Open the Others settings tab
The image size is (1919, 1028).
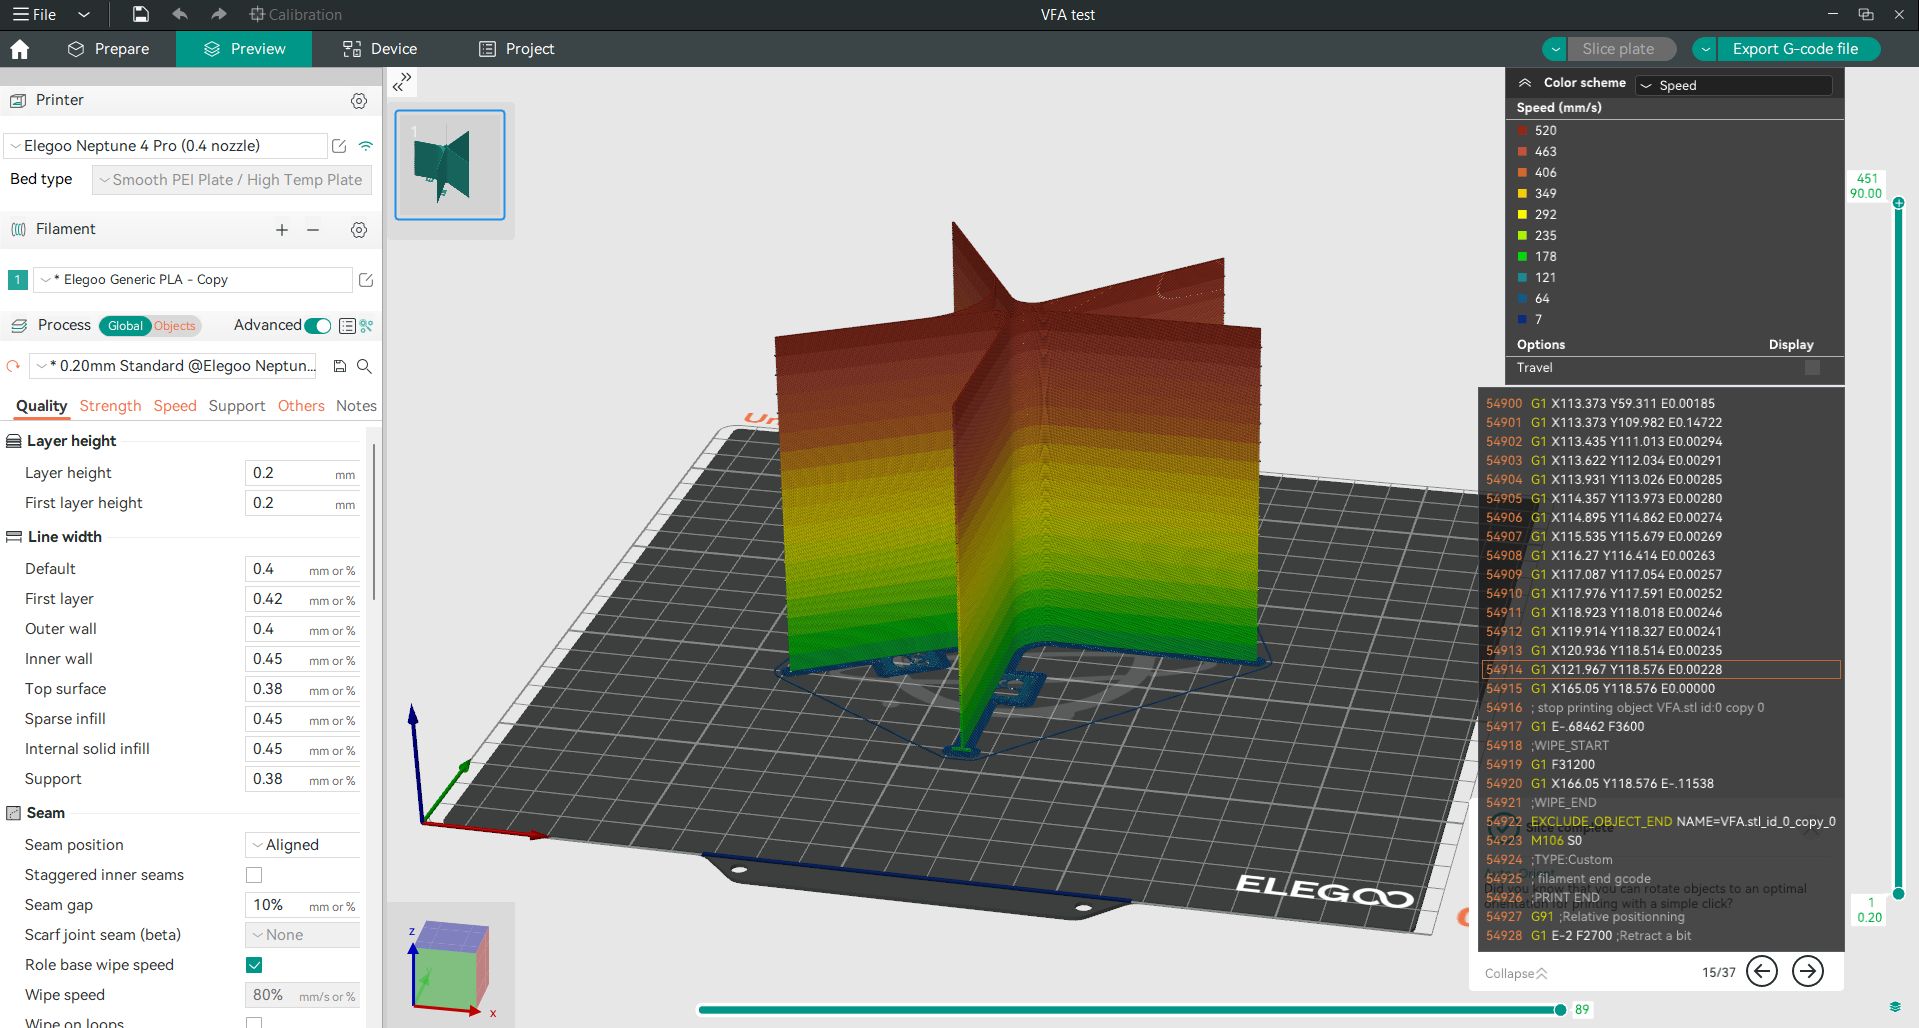(301, 406)
